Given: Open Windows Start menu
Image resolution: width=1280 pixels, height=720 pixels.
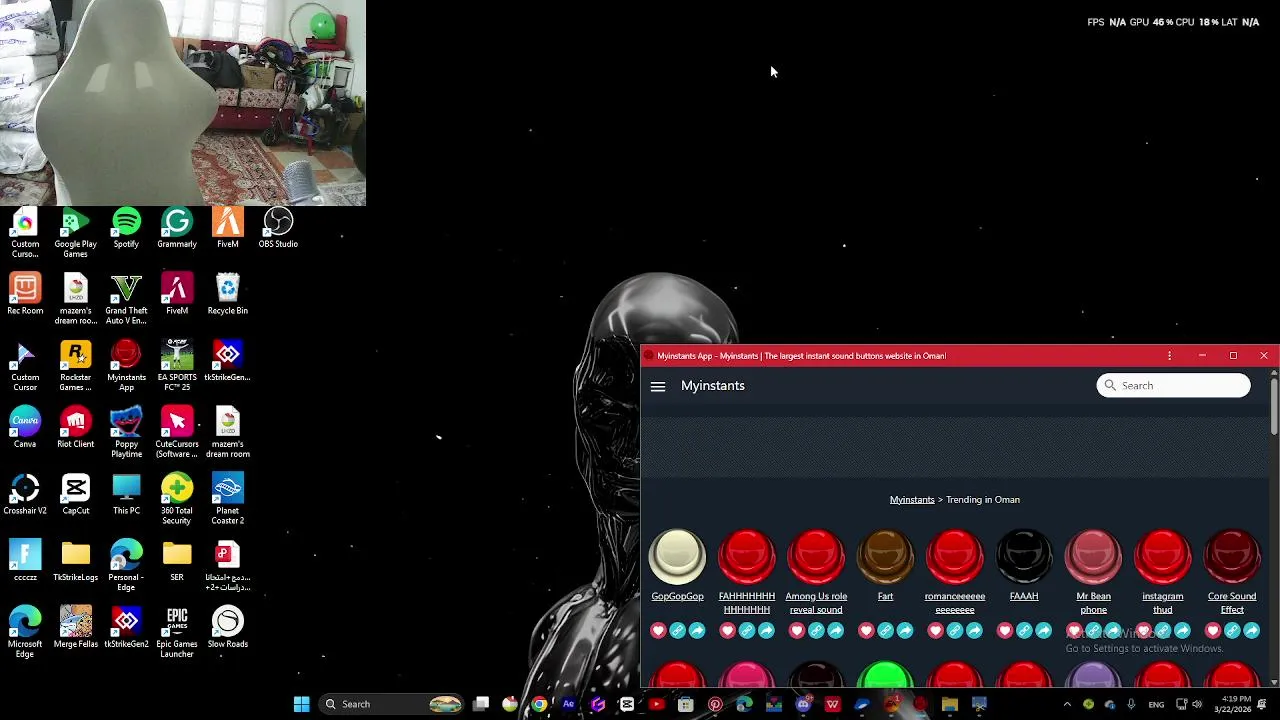Looking at the screenshot, I should [301, 704].
